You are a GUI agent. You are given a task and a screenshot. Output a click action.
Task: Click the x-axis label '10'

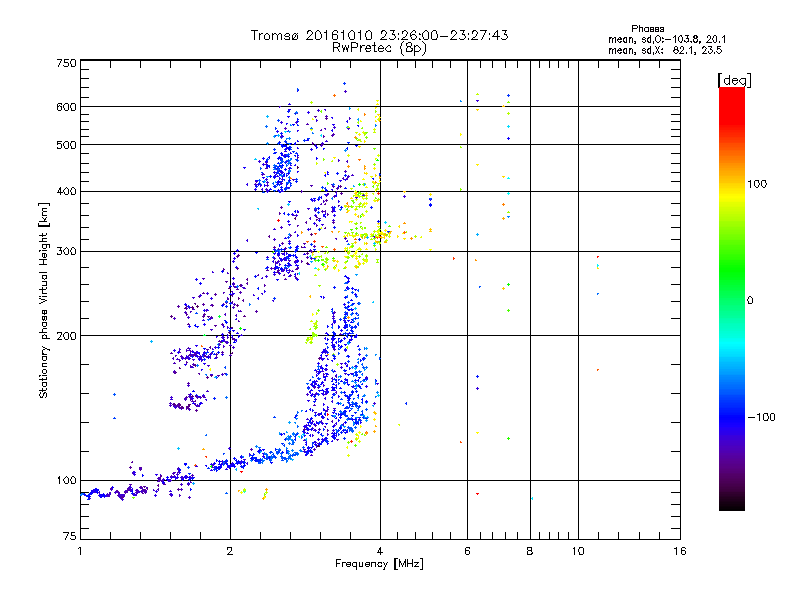click(578, 551)
